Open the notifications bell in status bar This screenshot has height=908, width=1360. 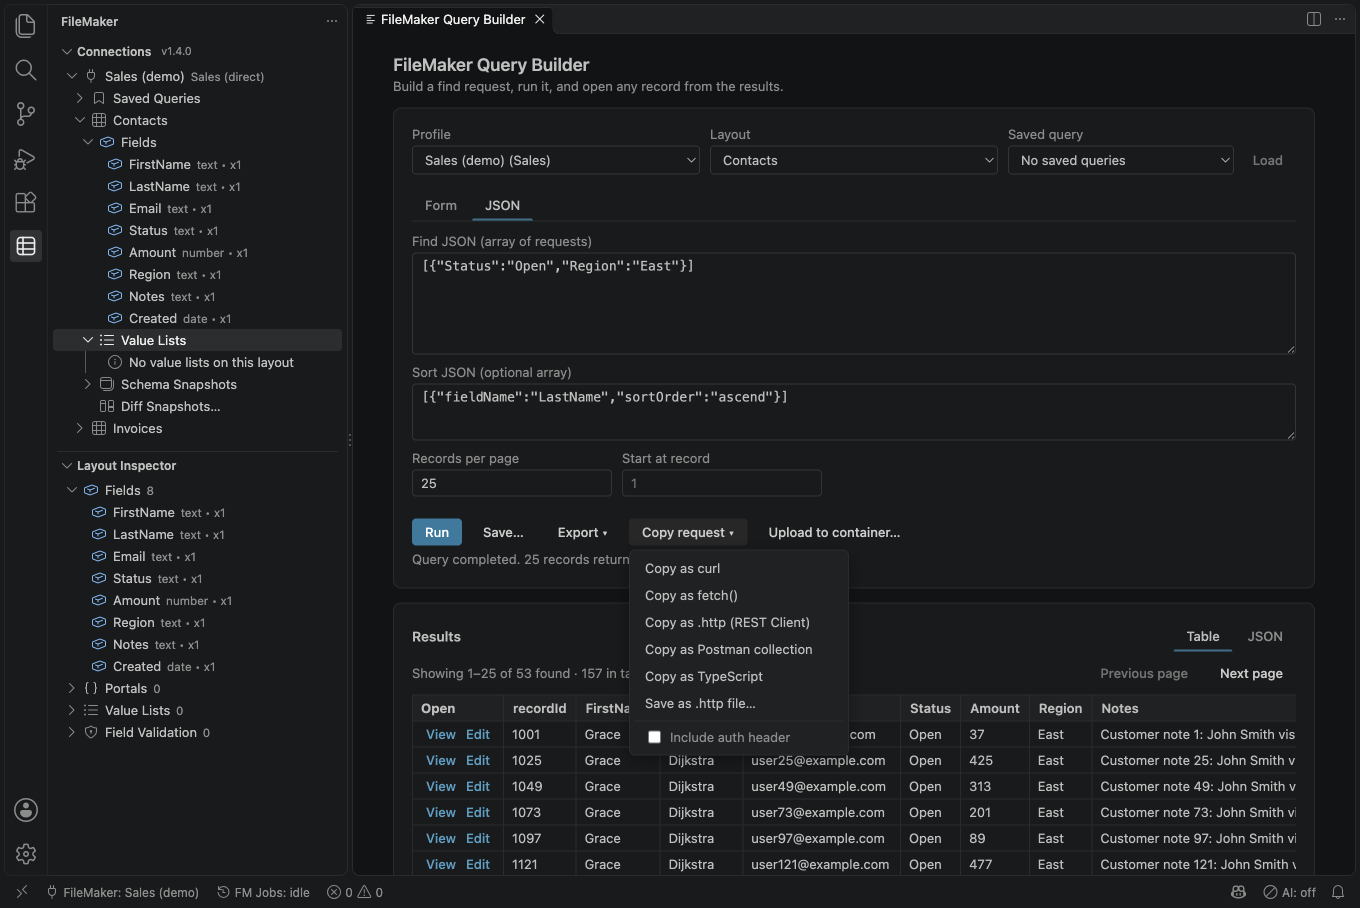[1338, 892]
